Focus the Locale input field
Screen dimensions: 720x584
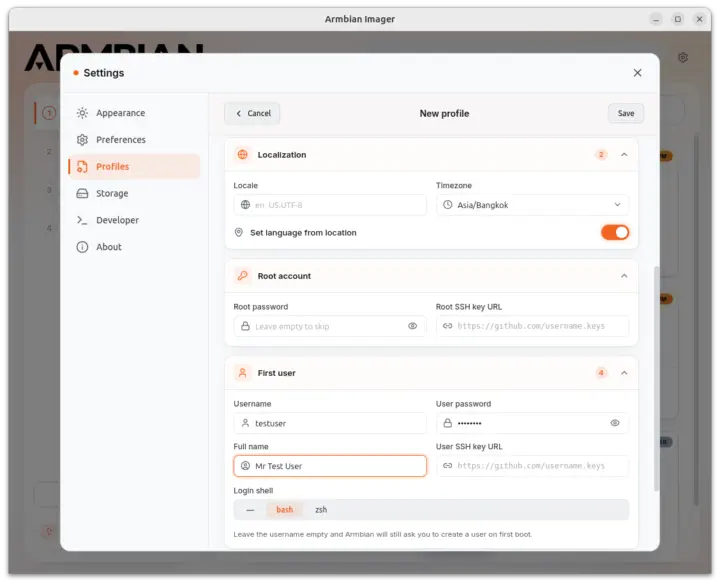pos(330,205)
